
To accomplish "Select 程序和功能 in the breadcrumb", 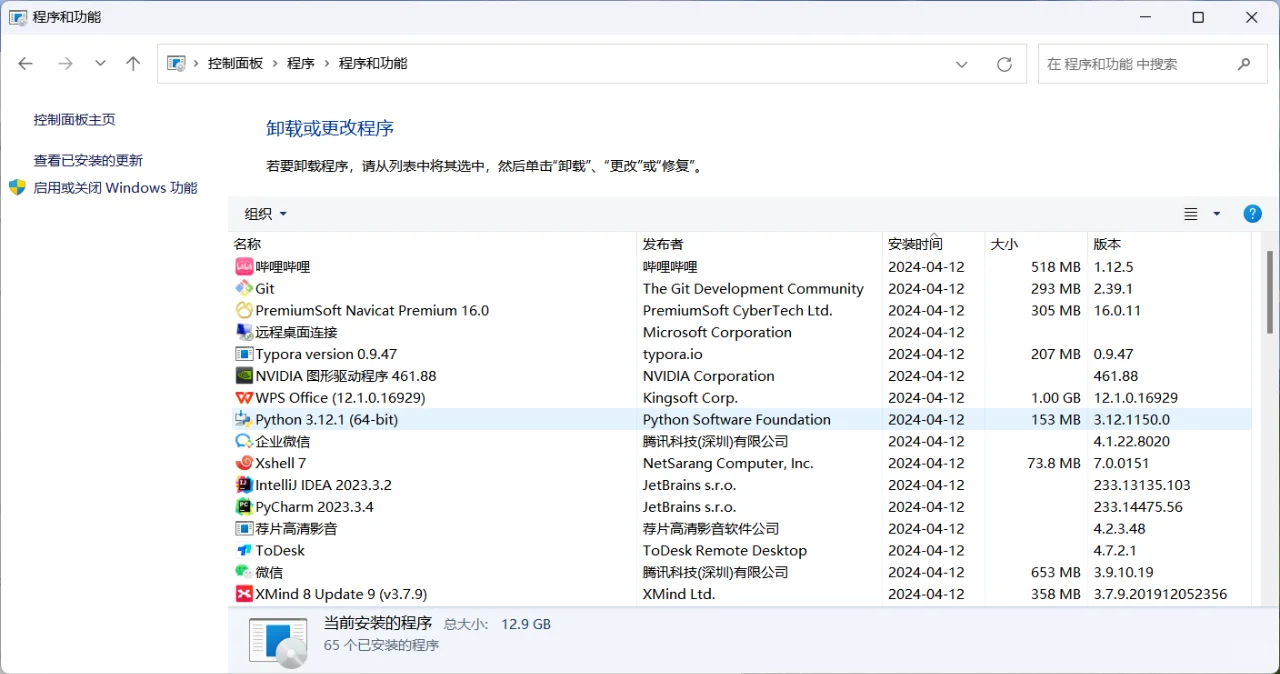I will click(x=373, y=63).
